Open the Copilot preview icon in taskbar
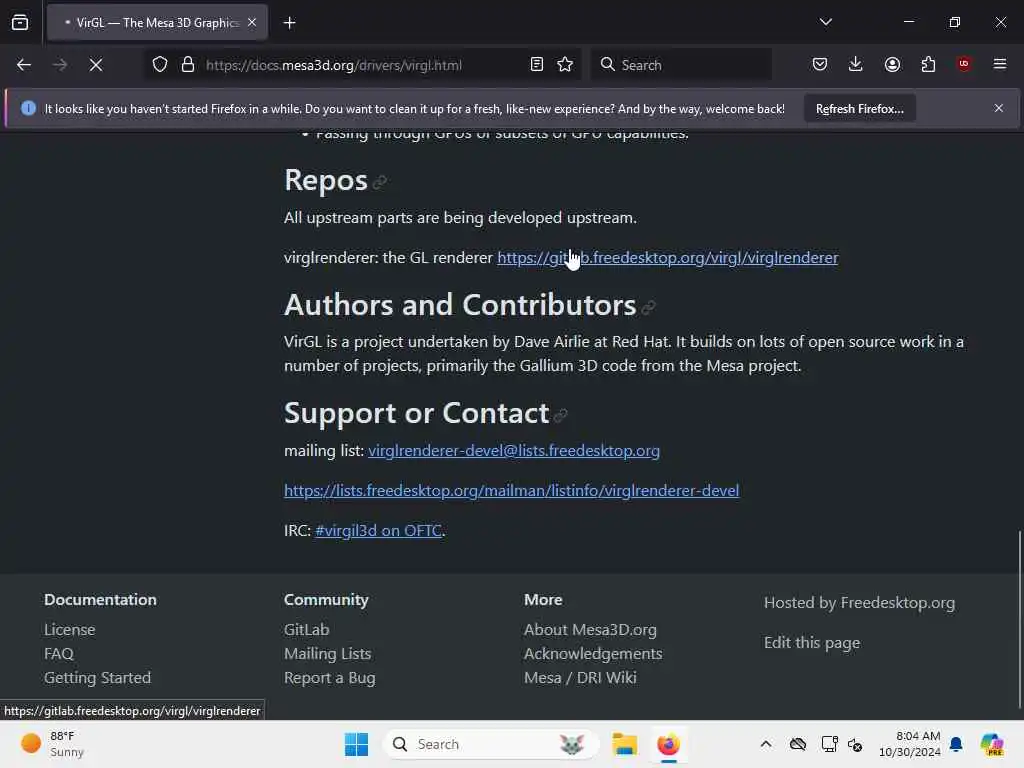This screenshot has height=768, width=1024. [991, 744]
